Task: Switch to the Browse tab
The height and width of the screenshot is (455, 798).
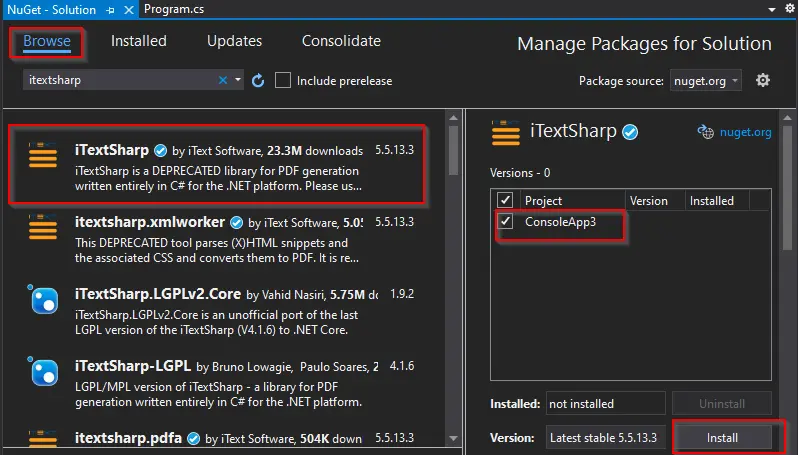Action: 47,41
